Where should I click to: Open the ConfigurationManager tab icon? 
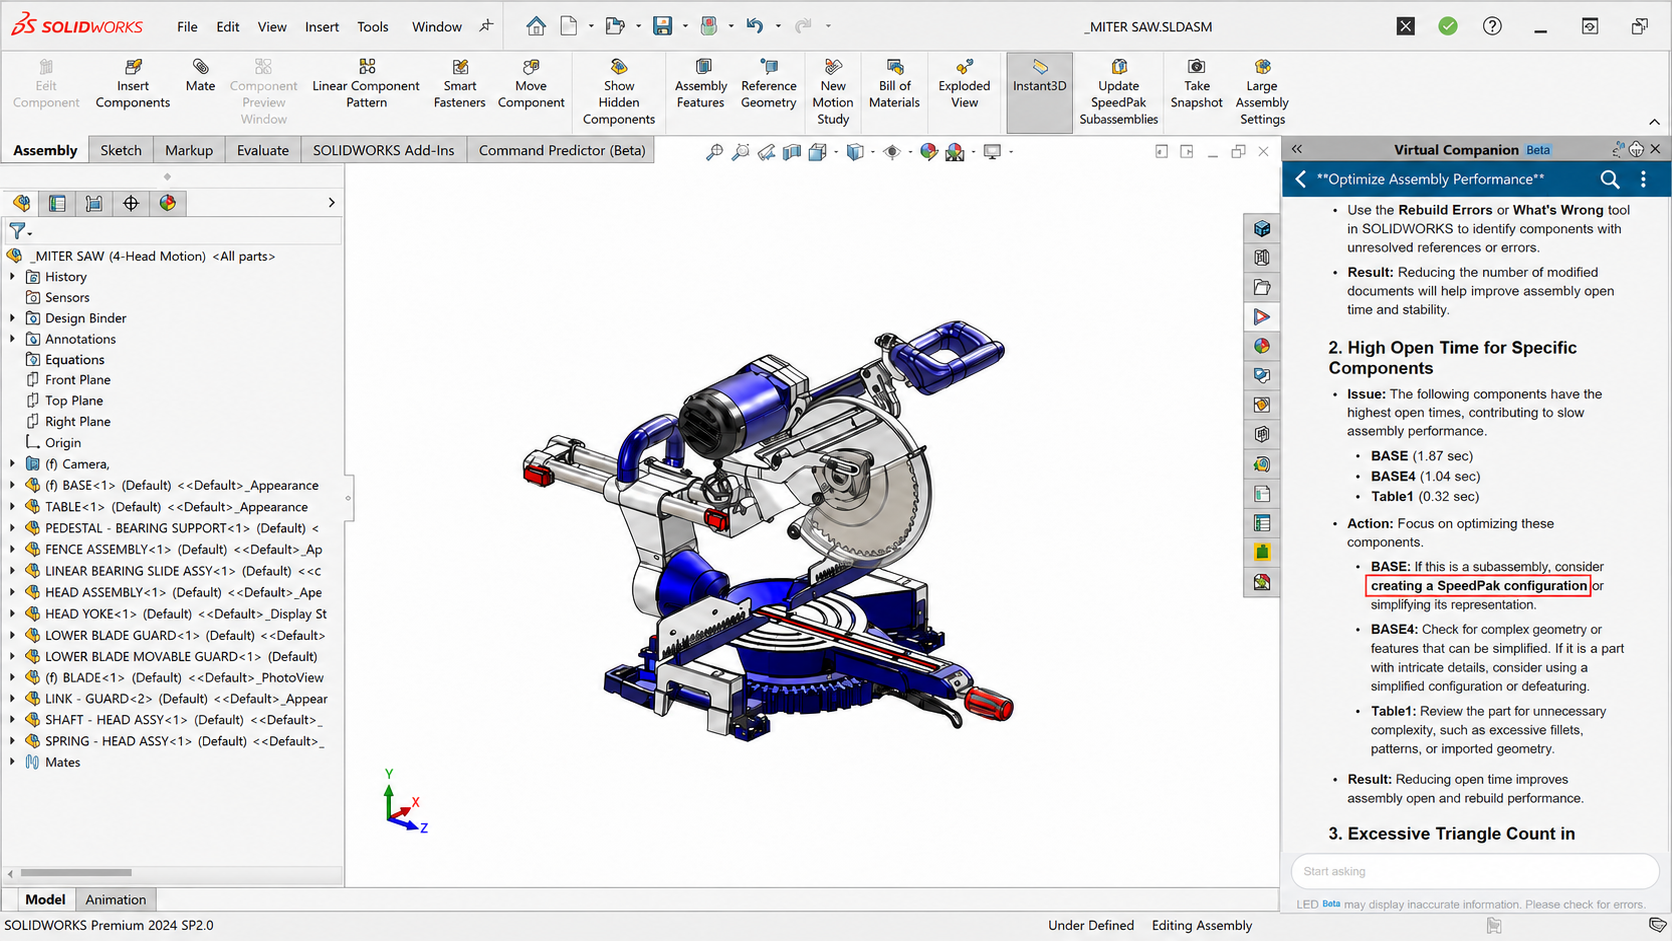coord(94,203)
